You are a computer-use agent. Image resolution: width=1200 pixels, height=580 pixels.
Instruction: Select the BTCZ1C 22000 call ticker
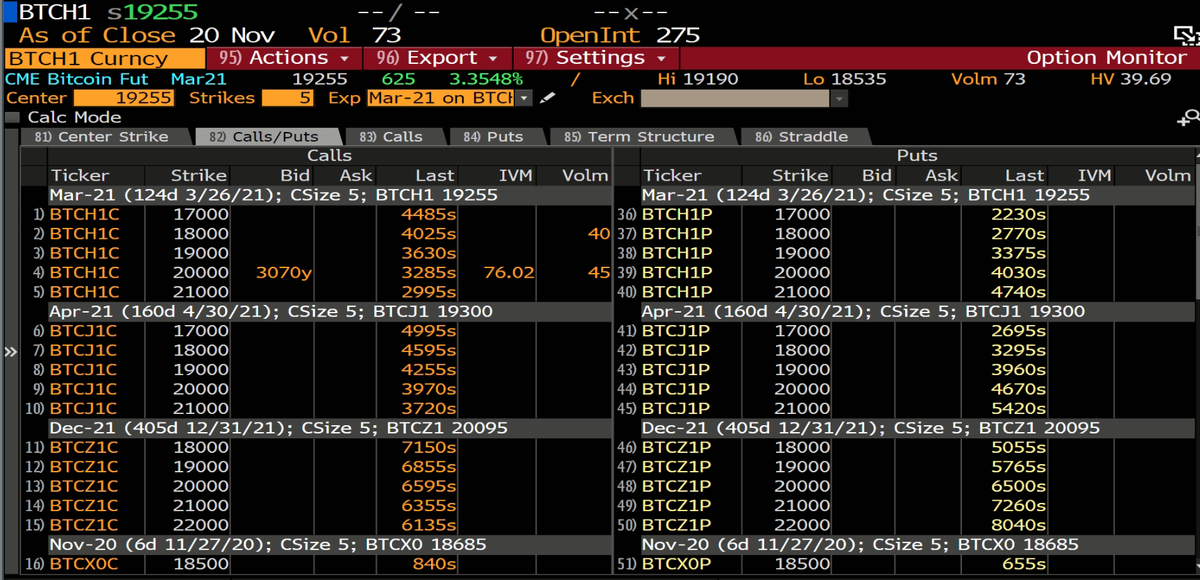click(x=84, y=525)
